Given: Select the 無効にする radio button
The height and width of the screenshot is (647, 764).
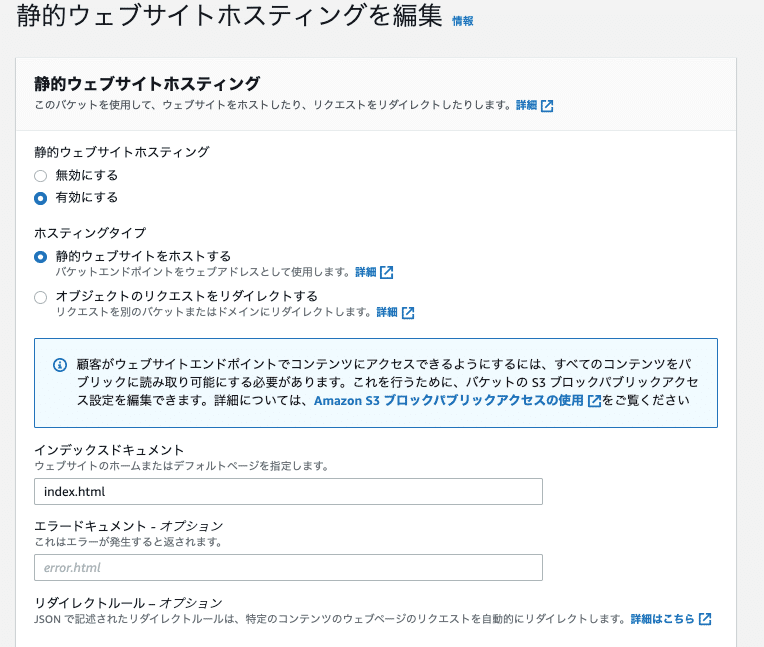Looking at the screenshot, I should [x=40, y=175].
